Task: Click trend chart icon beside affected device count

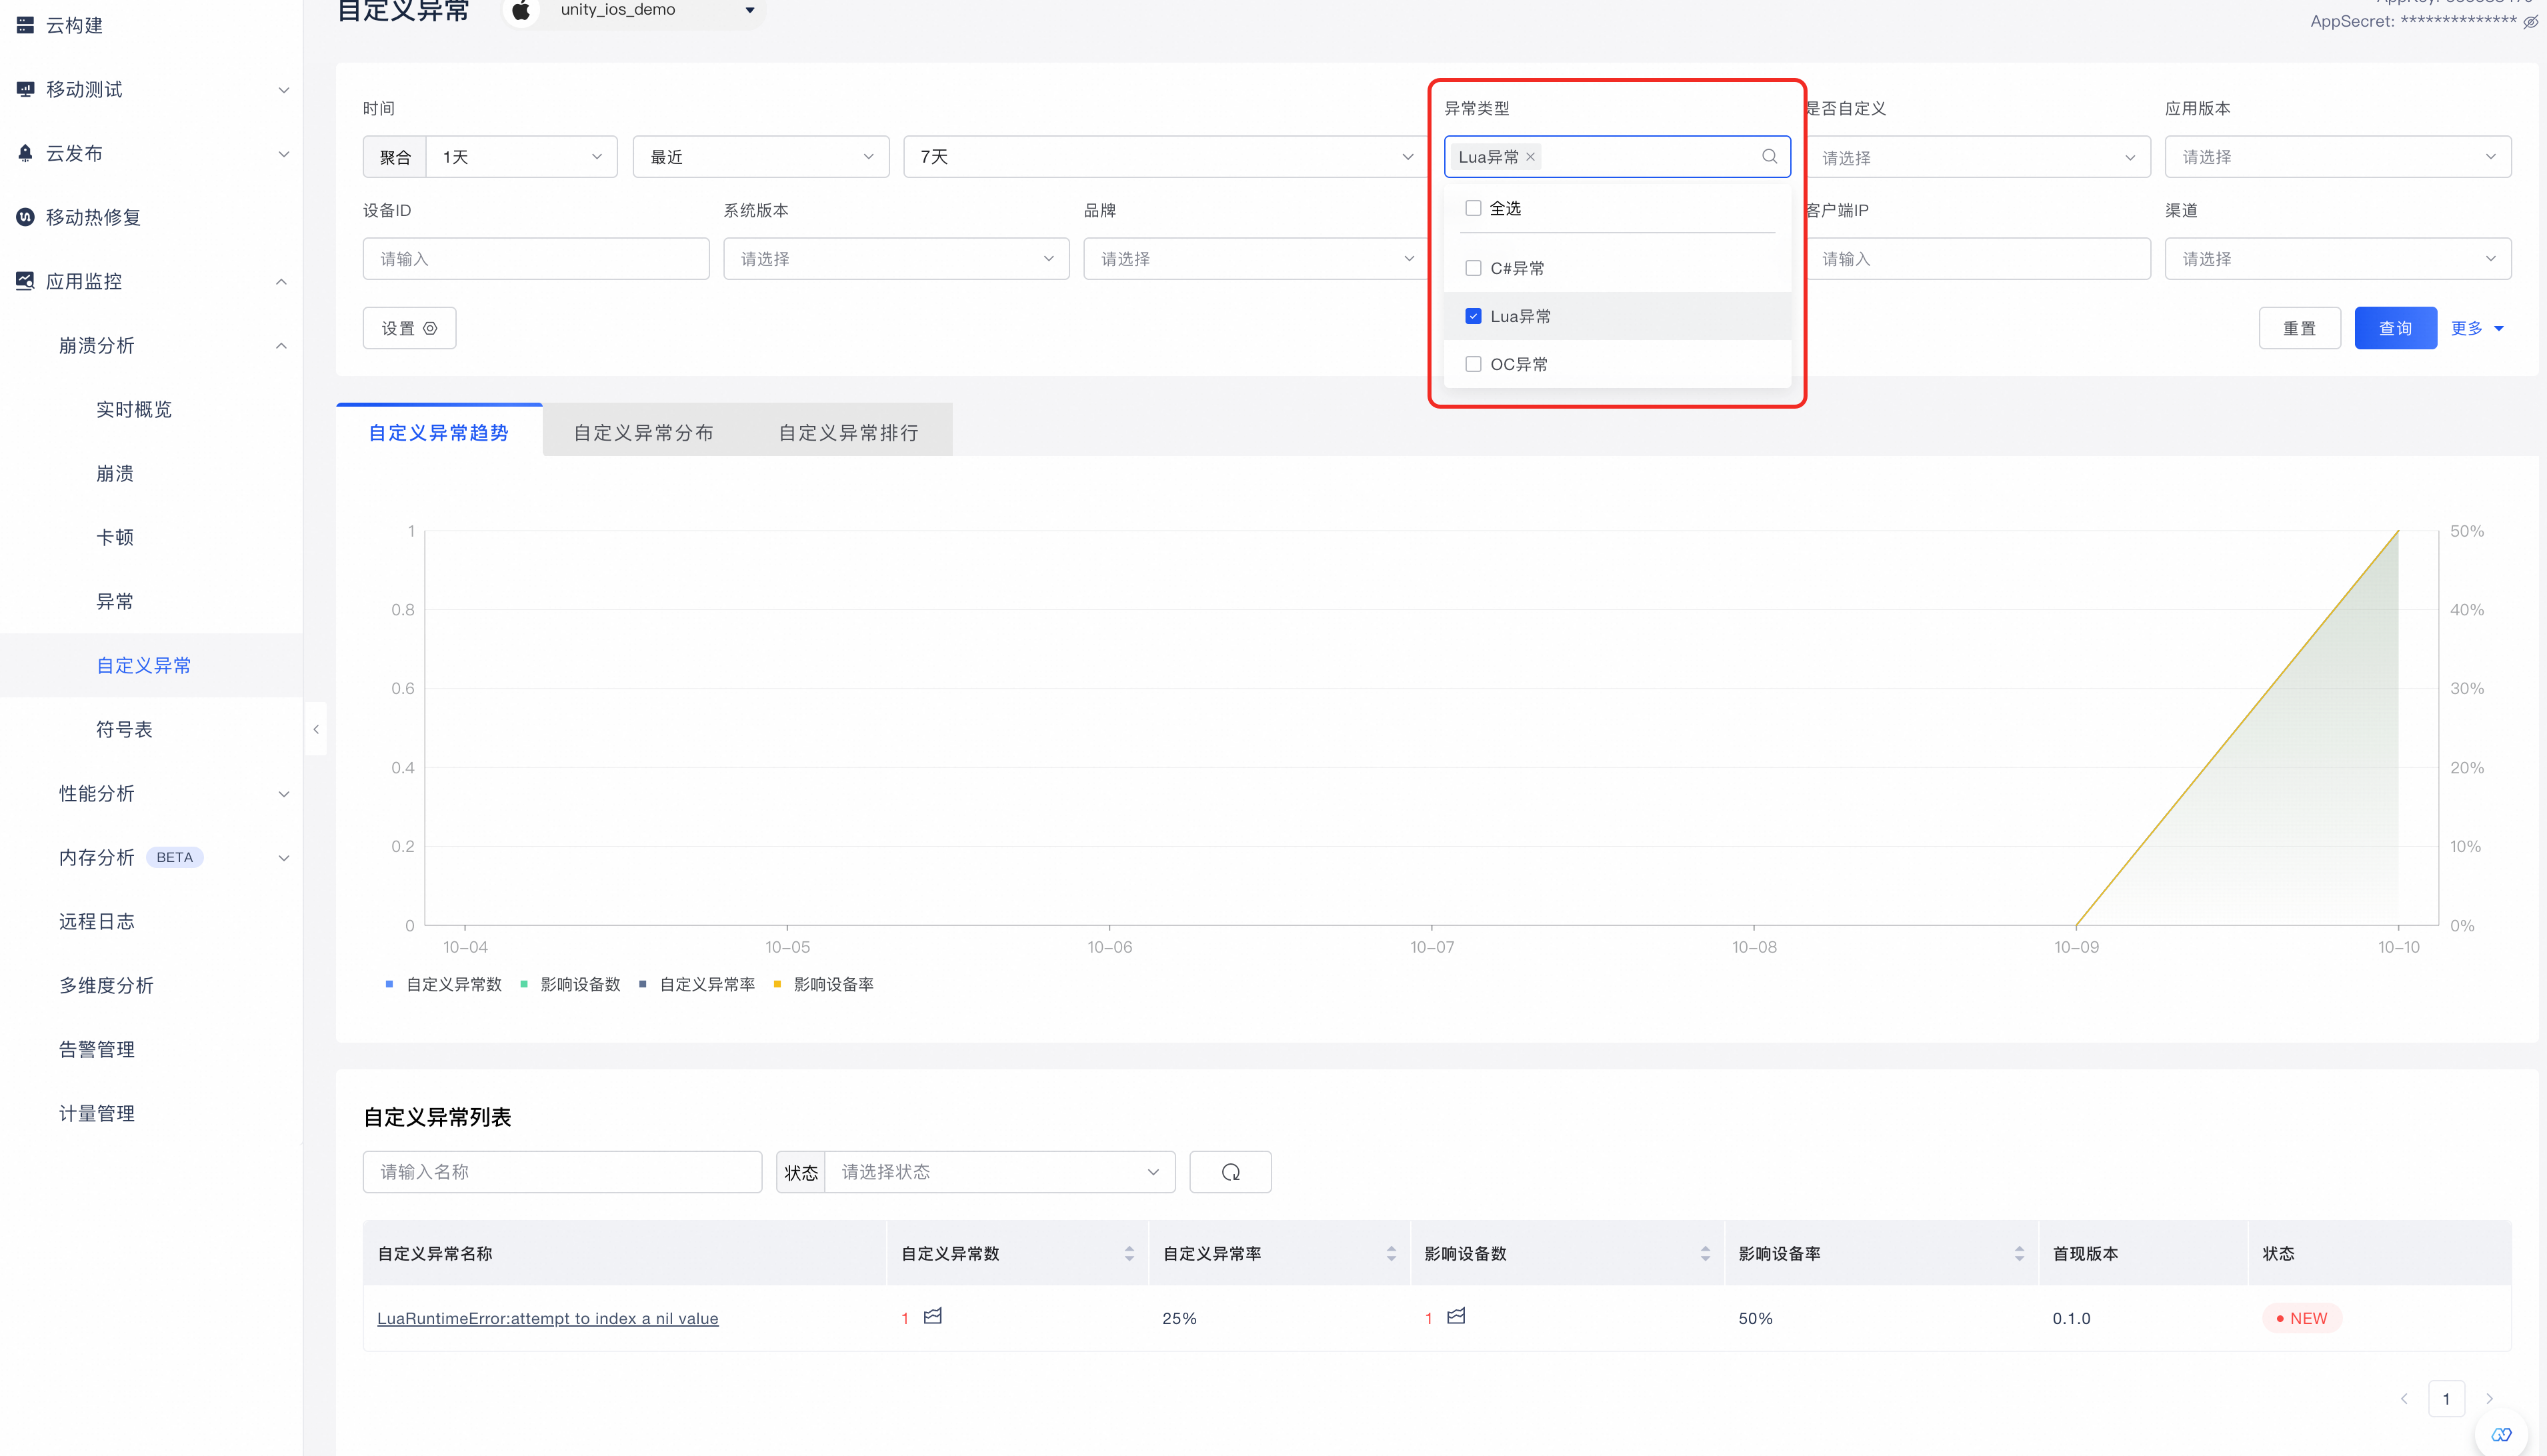Action: [1456, 1316]
